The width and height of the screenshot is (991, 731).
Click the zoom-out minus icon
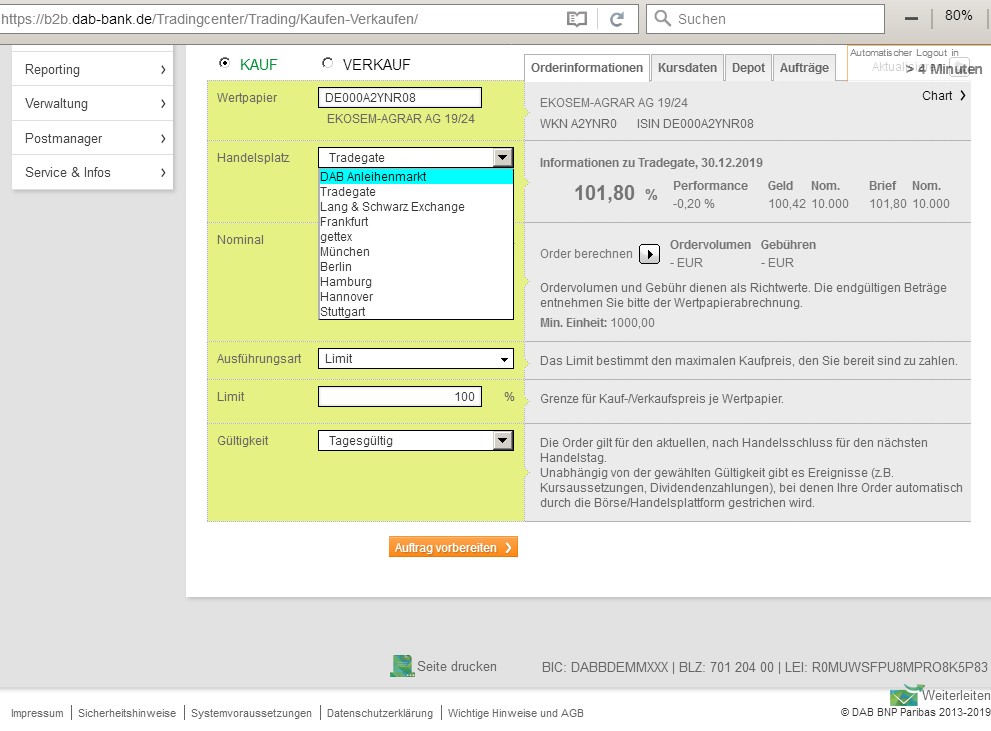pos(911,18)
